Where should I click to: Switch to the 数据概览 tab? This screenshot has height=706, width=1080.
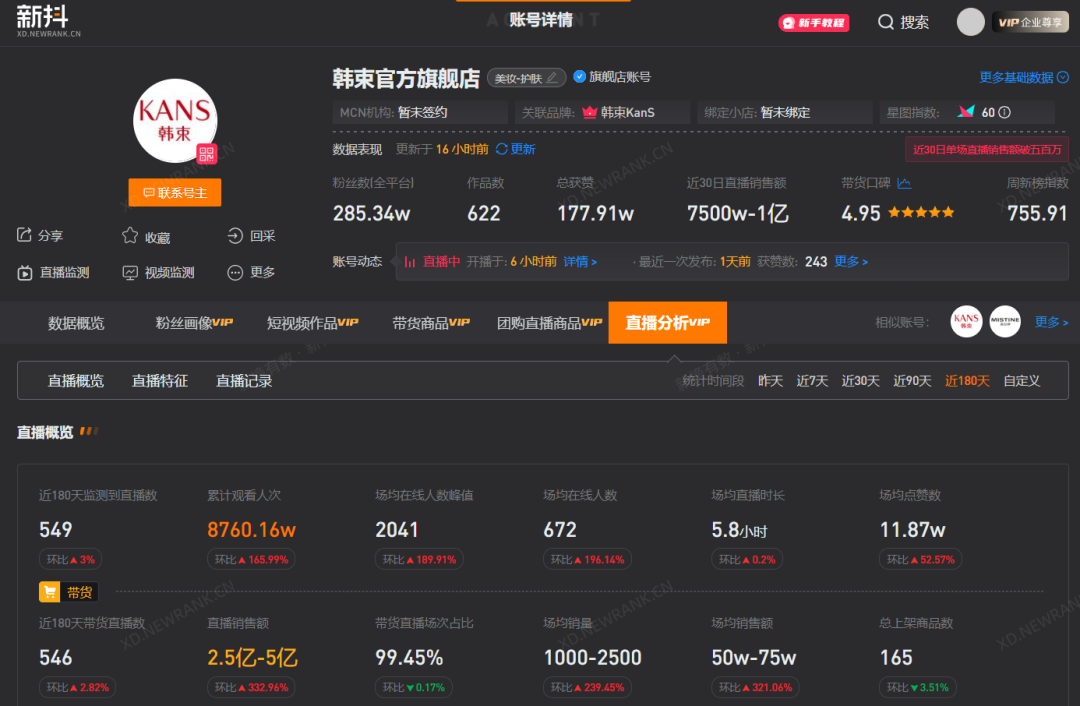[76, 323]
